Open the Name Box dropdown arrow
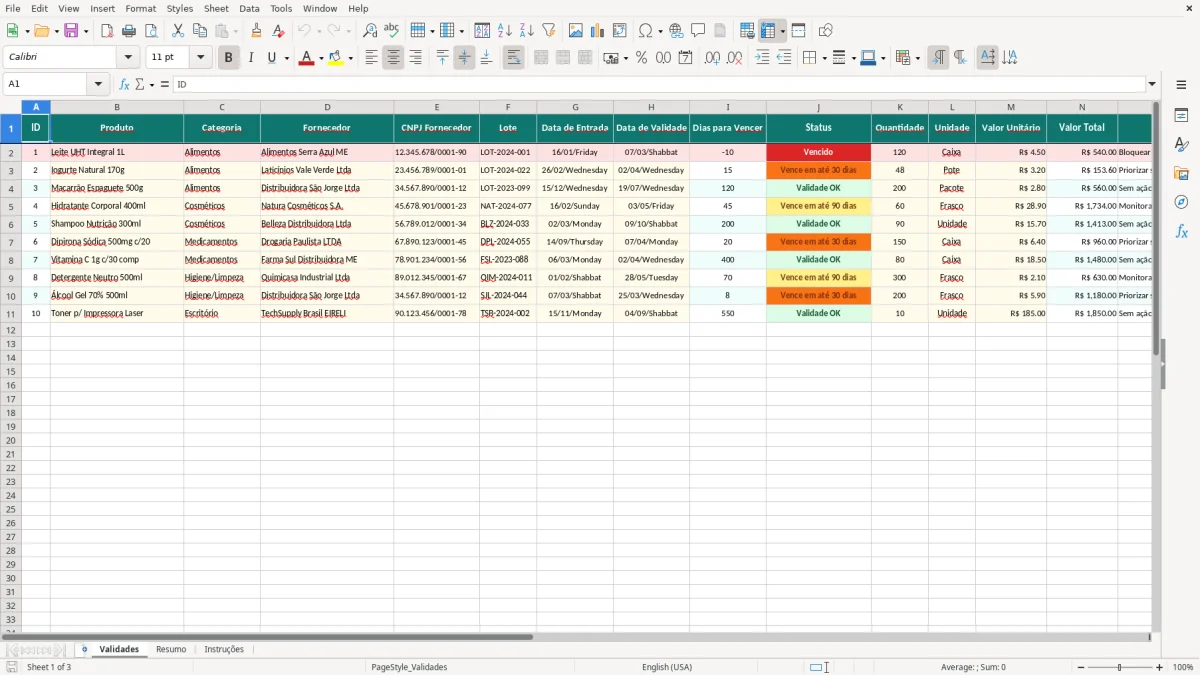1200x675 pixels. coord(99,85)
